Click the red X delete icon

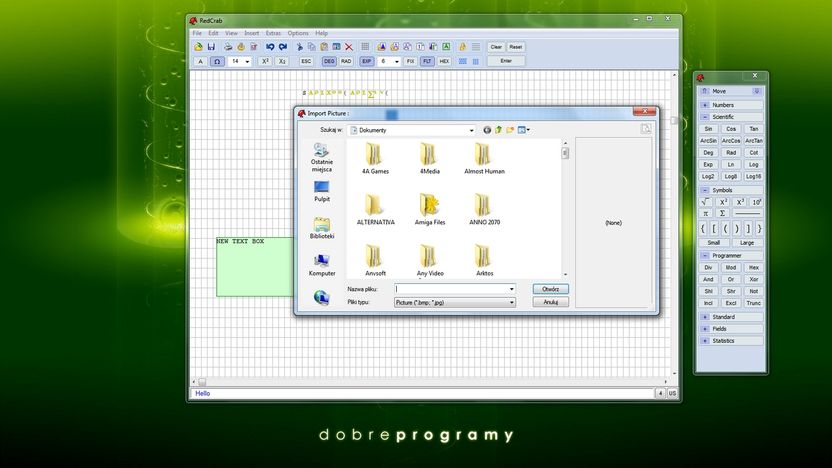coord(349,47)
